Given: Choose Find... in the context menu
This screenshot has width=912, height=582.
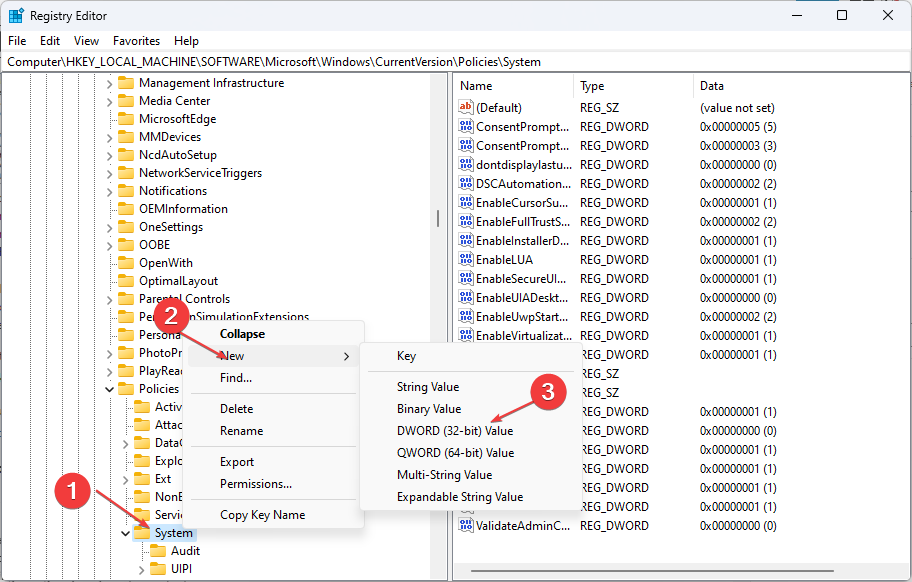Looking at the screenshot, I should (273, 378).
